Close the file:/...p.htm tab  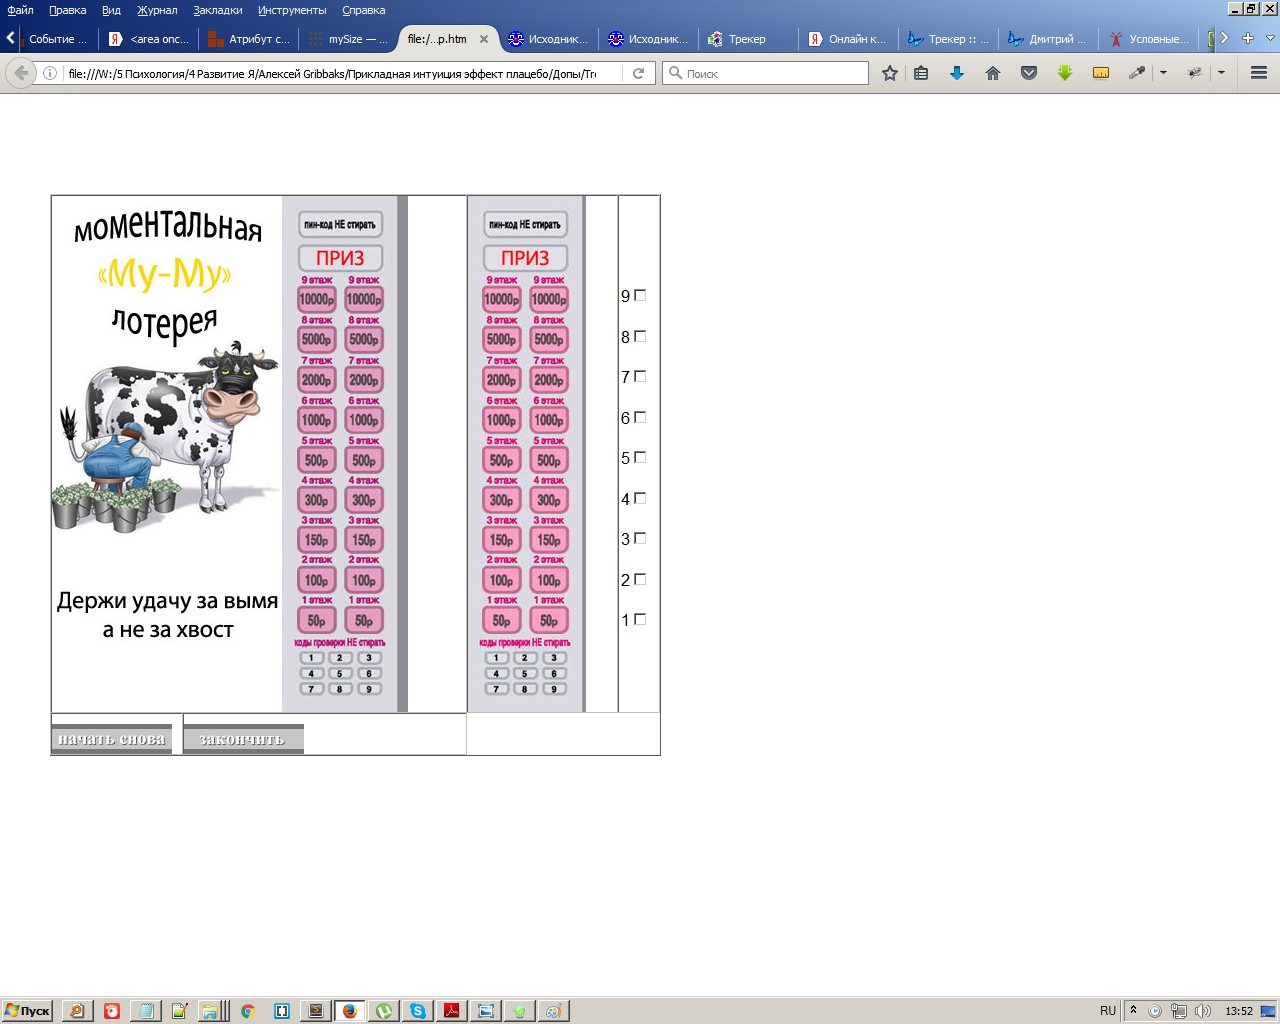[x=484, y=39]
